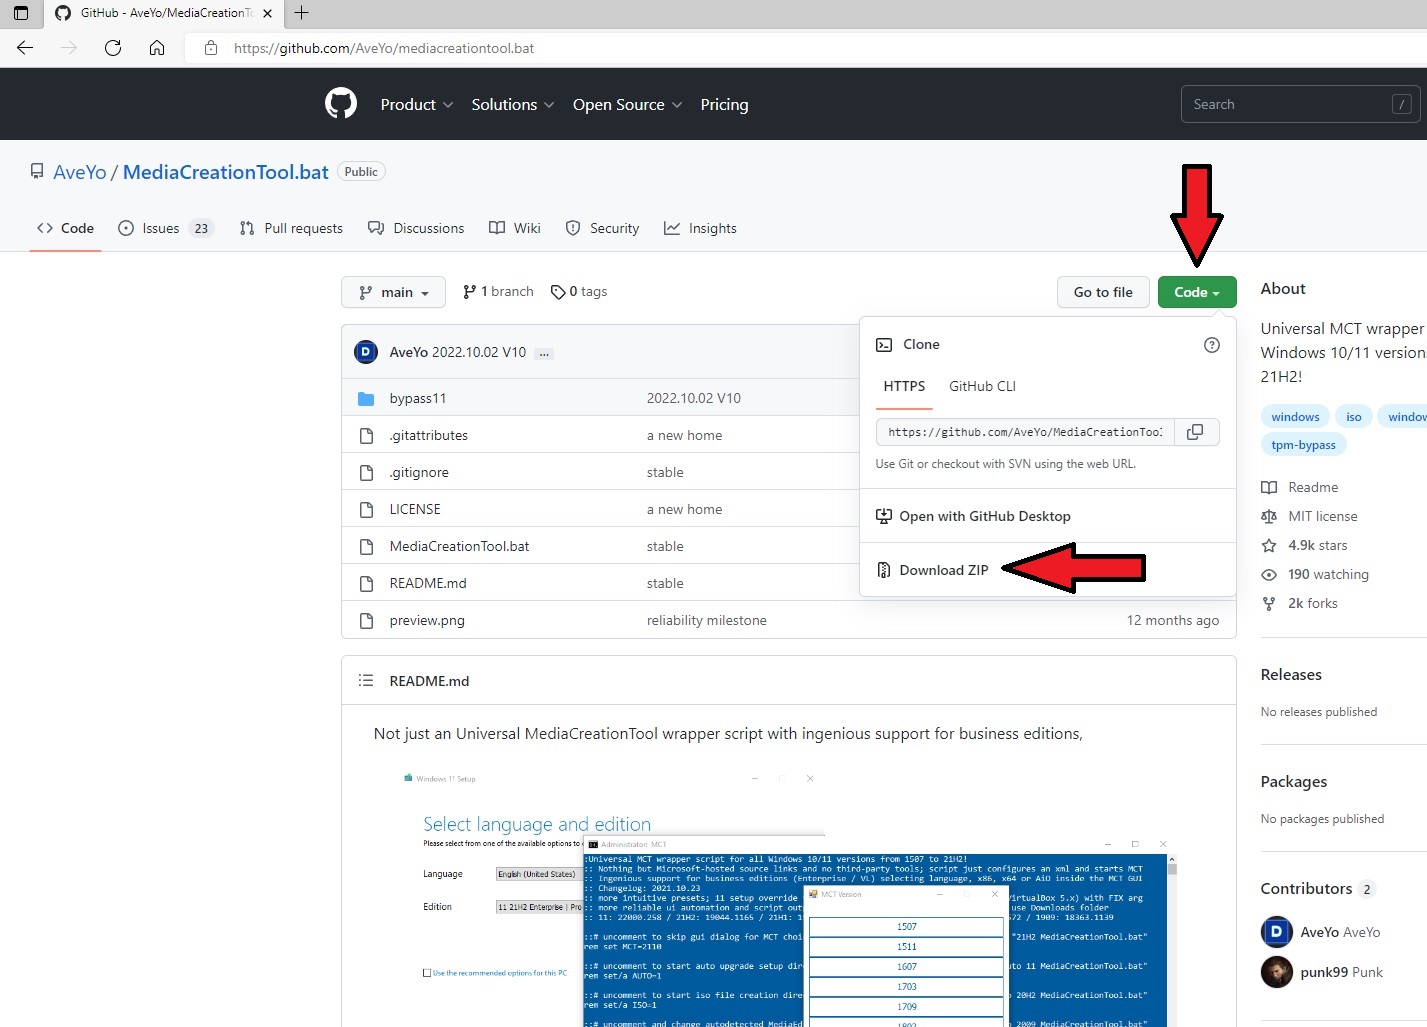This screenshot has height=1027, width=1427.
Task: Switch to GitHub CLI clone tab
Action: [x=982, y=386]
